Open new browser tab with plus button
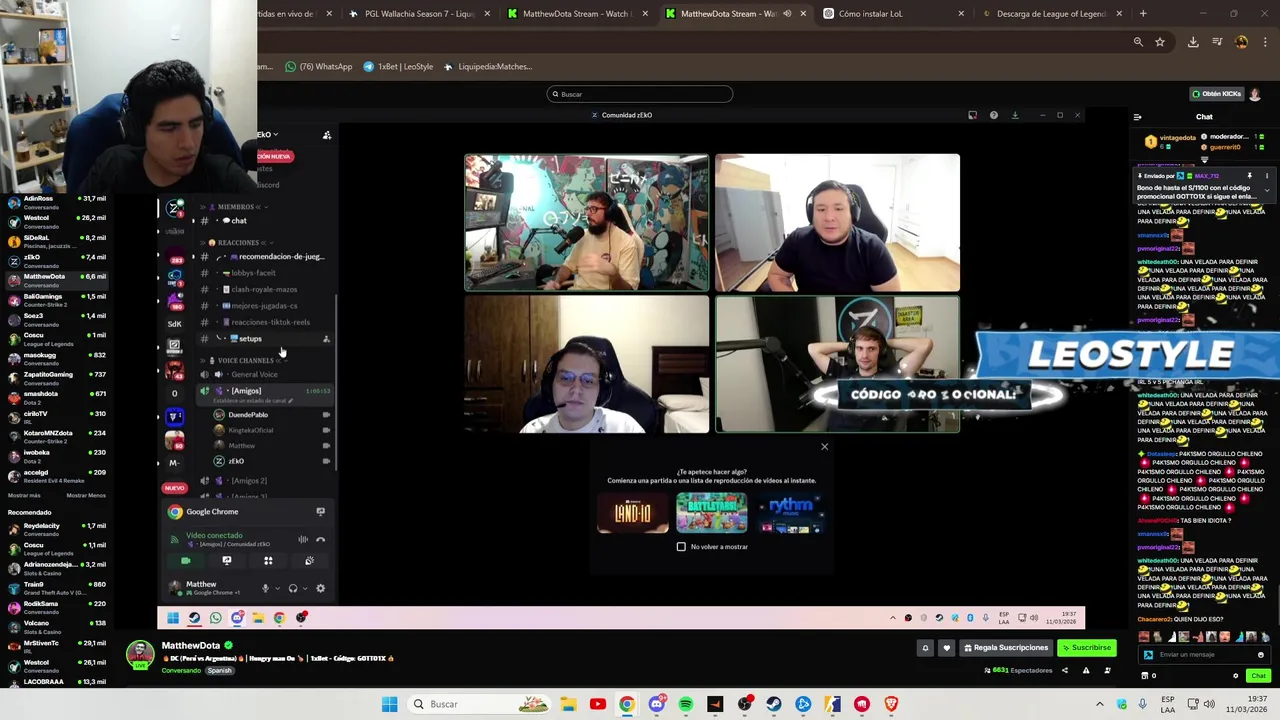This screenshot has width=1280, height=720. coord(1143,14)
